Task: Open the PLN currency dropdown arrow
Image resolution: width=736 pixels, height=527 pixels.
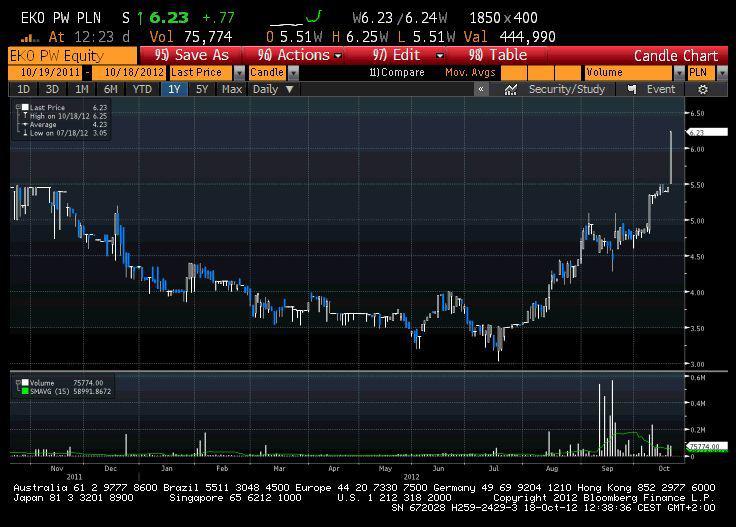Action: (722, 73)
